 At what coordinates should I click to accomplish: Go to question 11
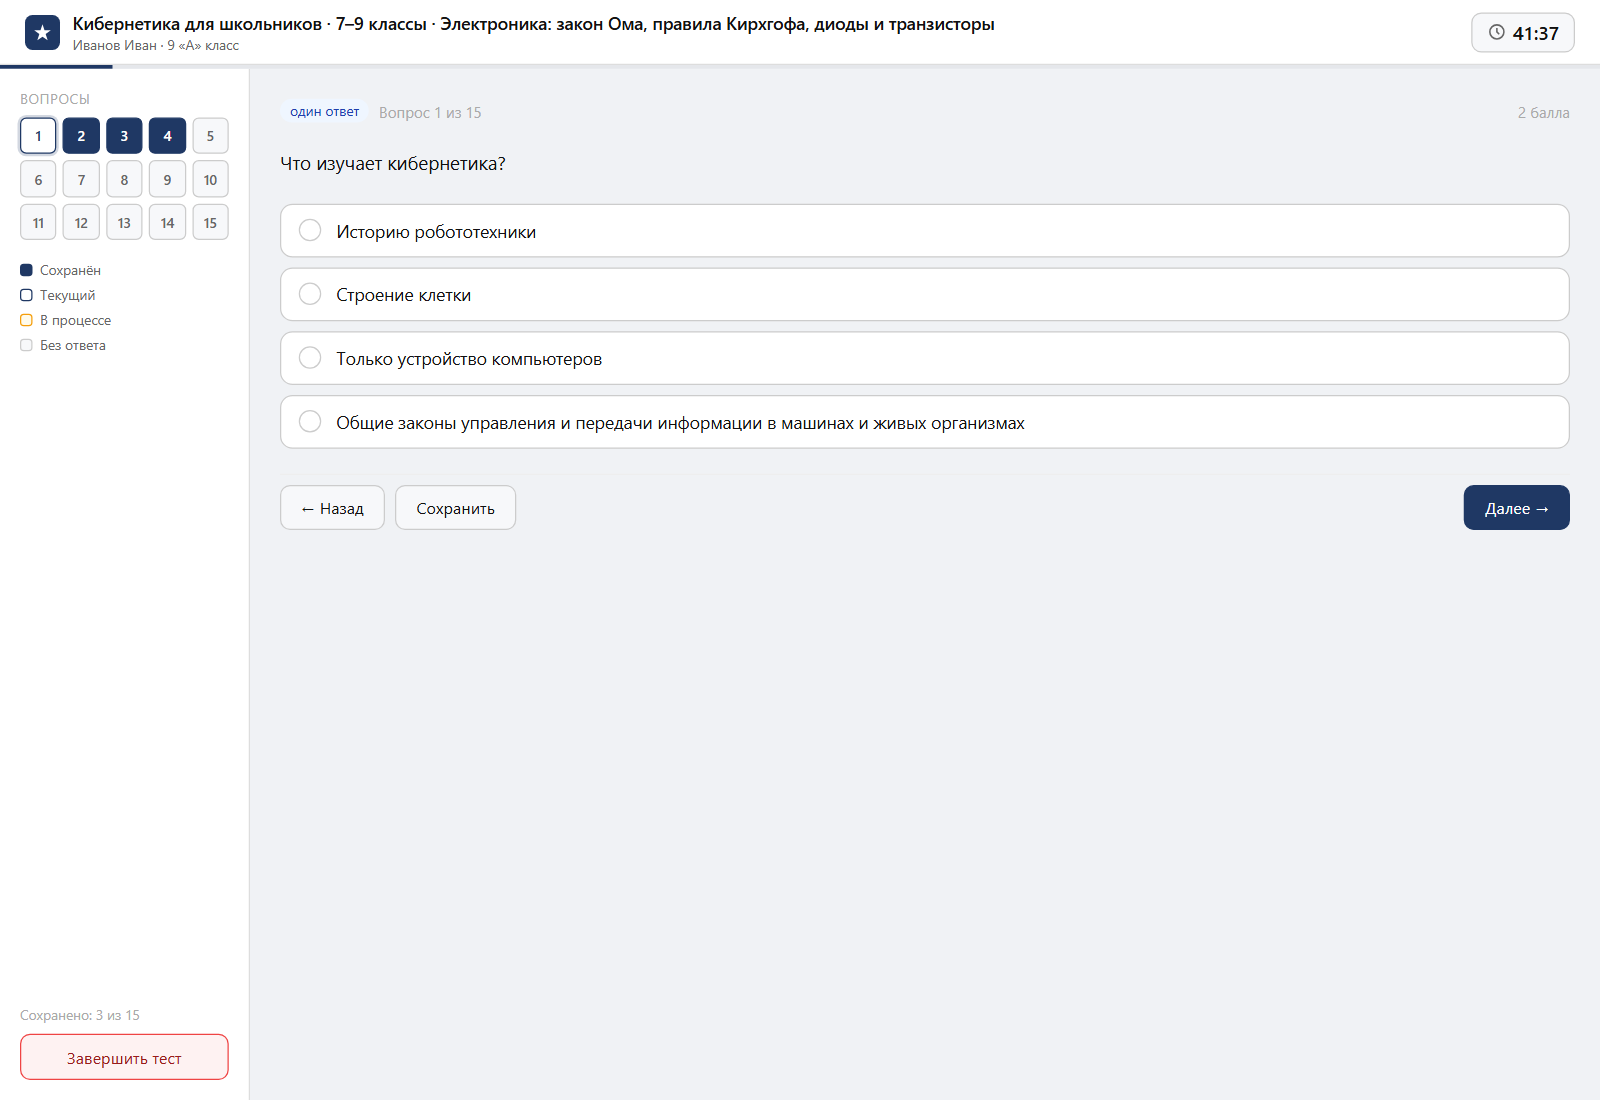point(38,223)
